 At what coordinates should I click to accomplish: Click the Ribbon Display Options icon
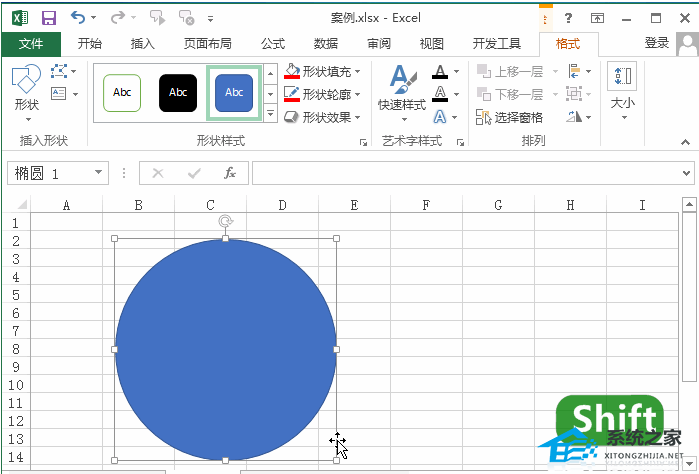pos(597,18)
